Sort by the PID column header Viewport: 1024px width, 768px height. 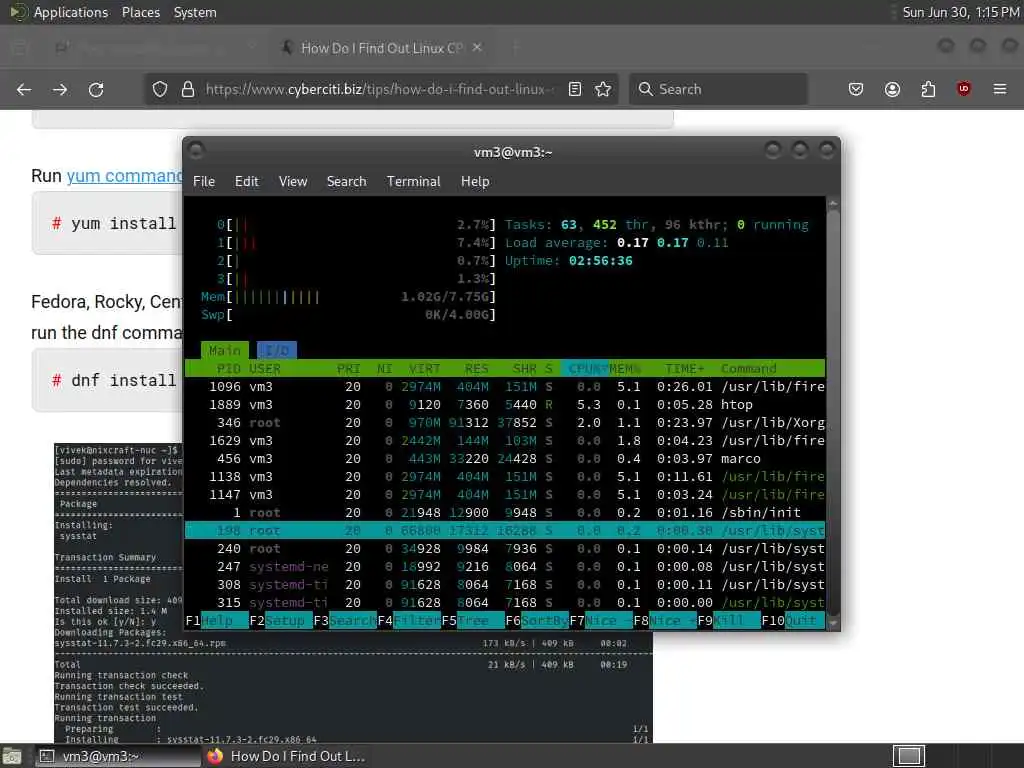click(x=229, y=368)
